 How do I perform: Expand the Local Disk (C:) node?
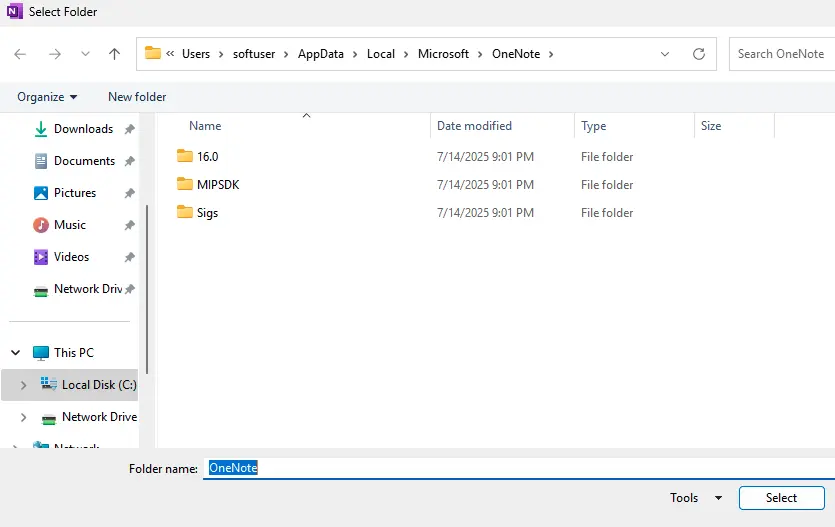[x=23, y=385]
